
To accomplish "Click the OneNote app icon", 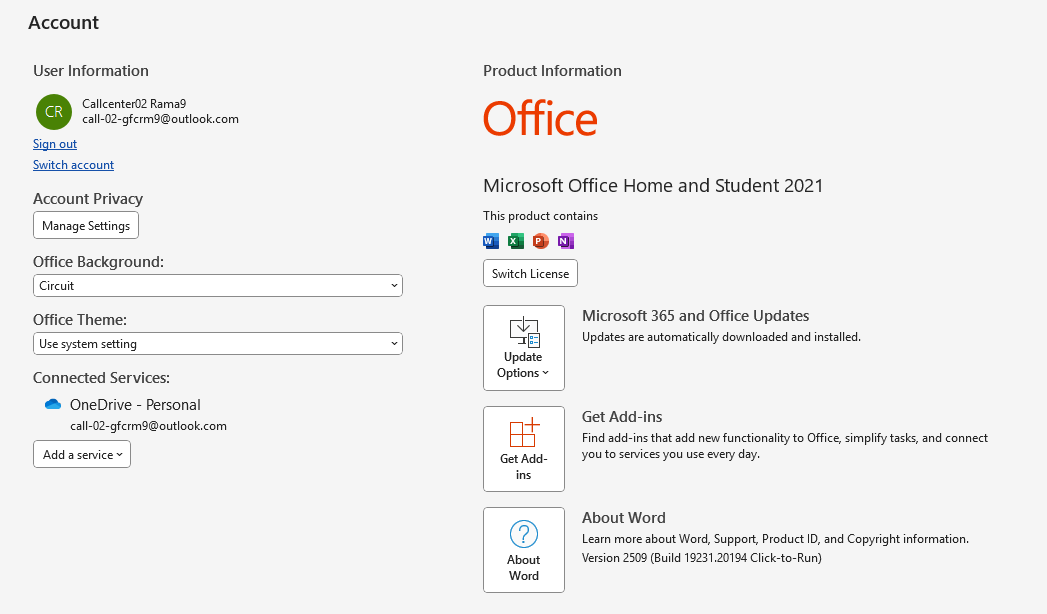I will tap(566, 241).
